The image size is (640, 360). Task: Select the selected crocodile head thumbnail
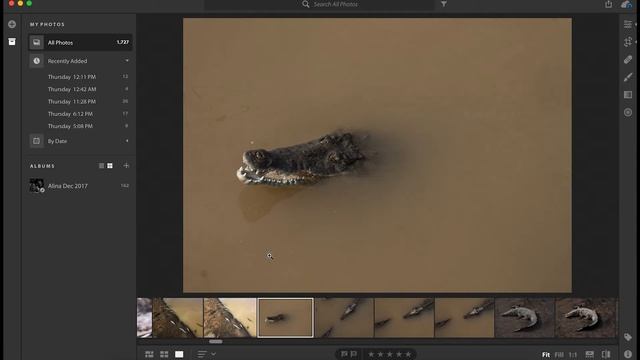pos(285,318)
